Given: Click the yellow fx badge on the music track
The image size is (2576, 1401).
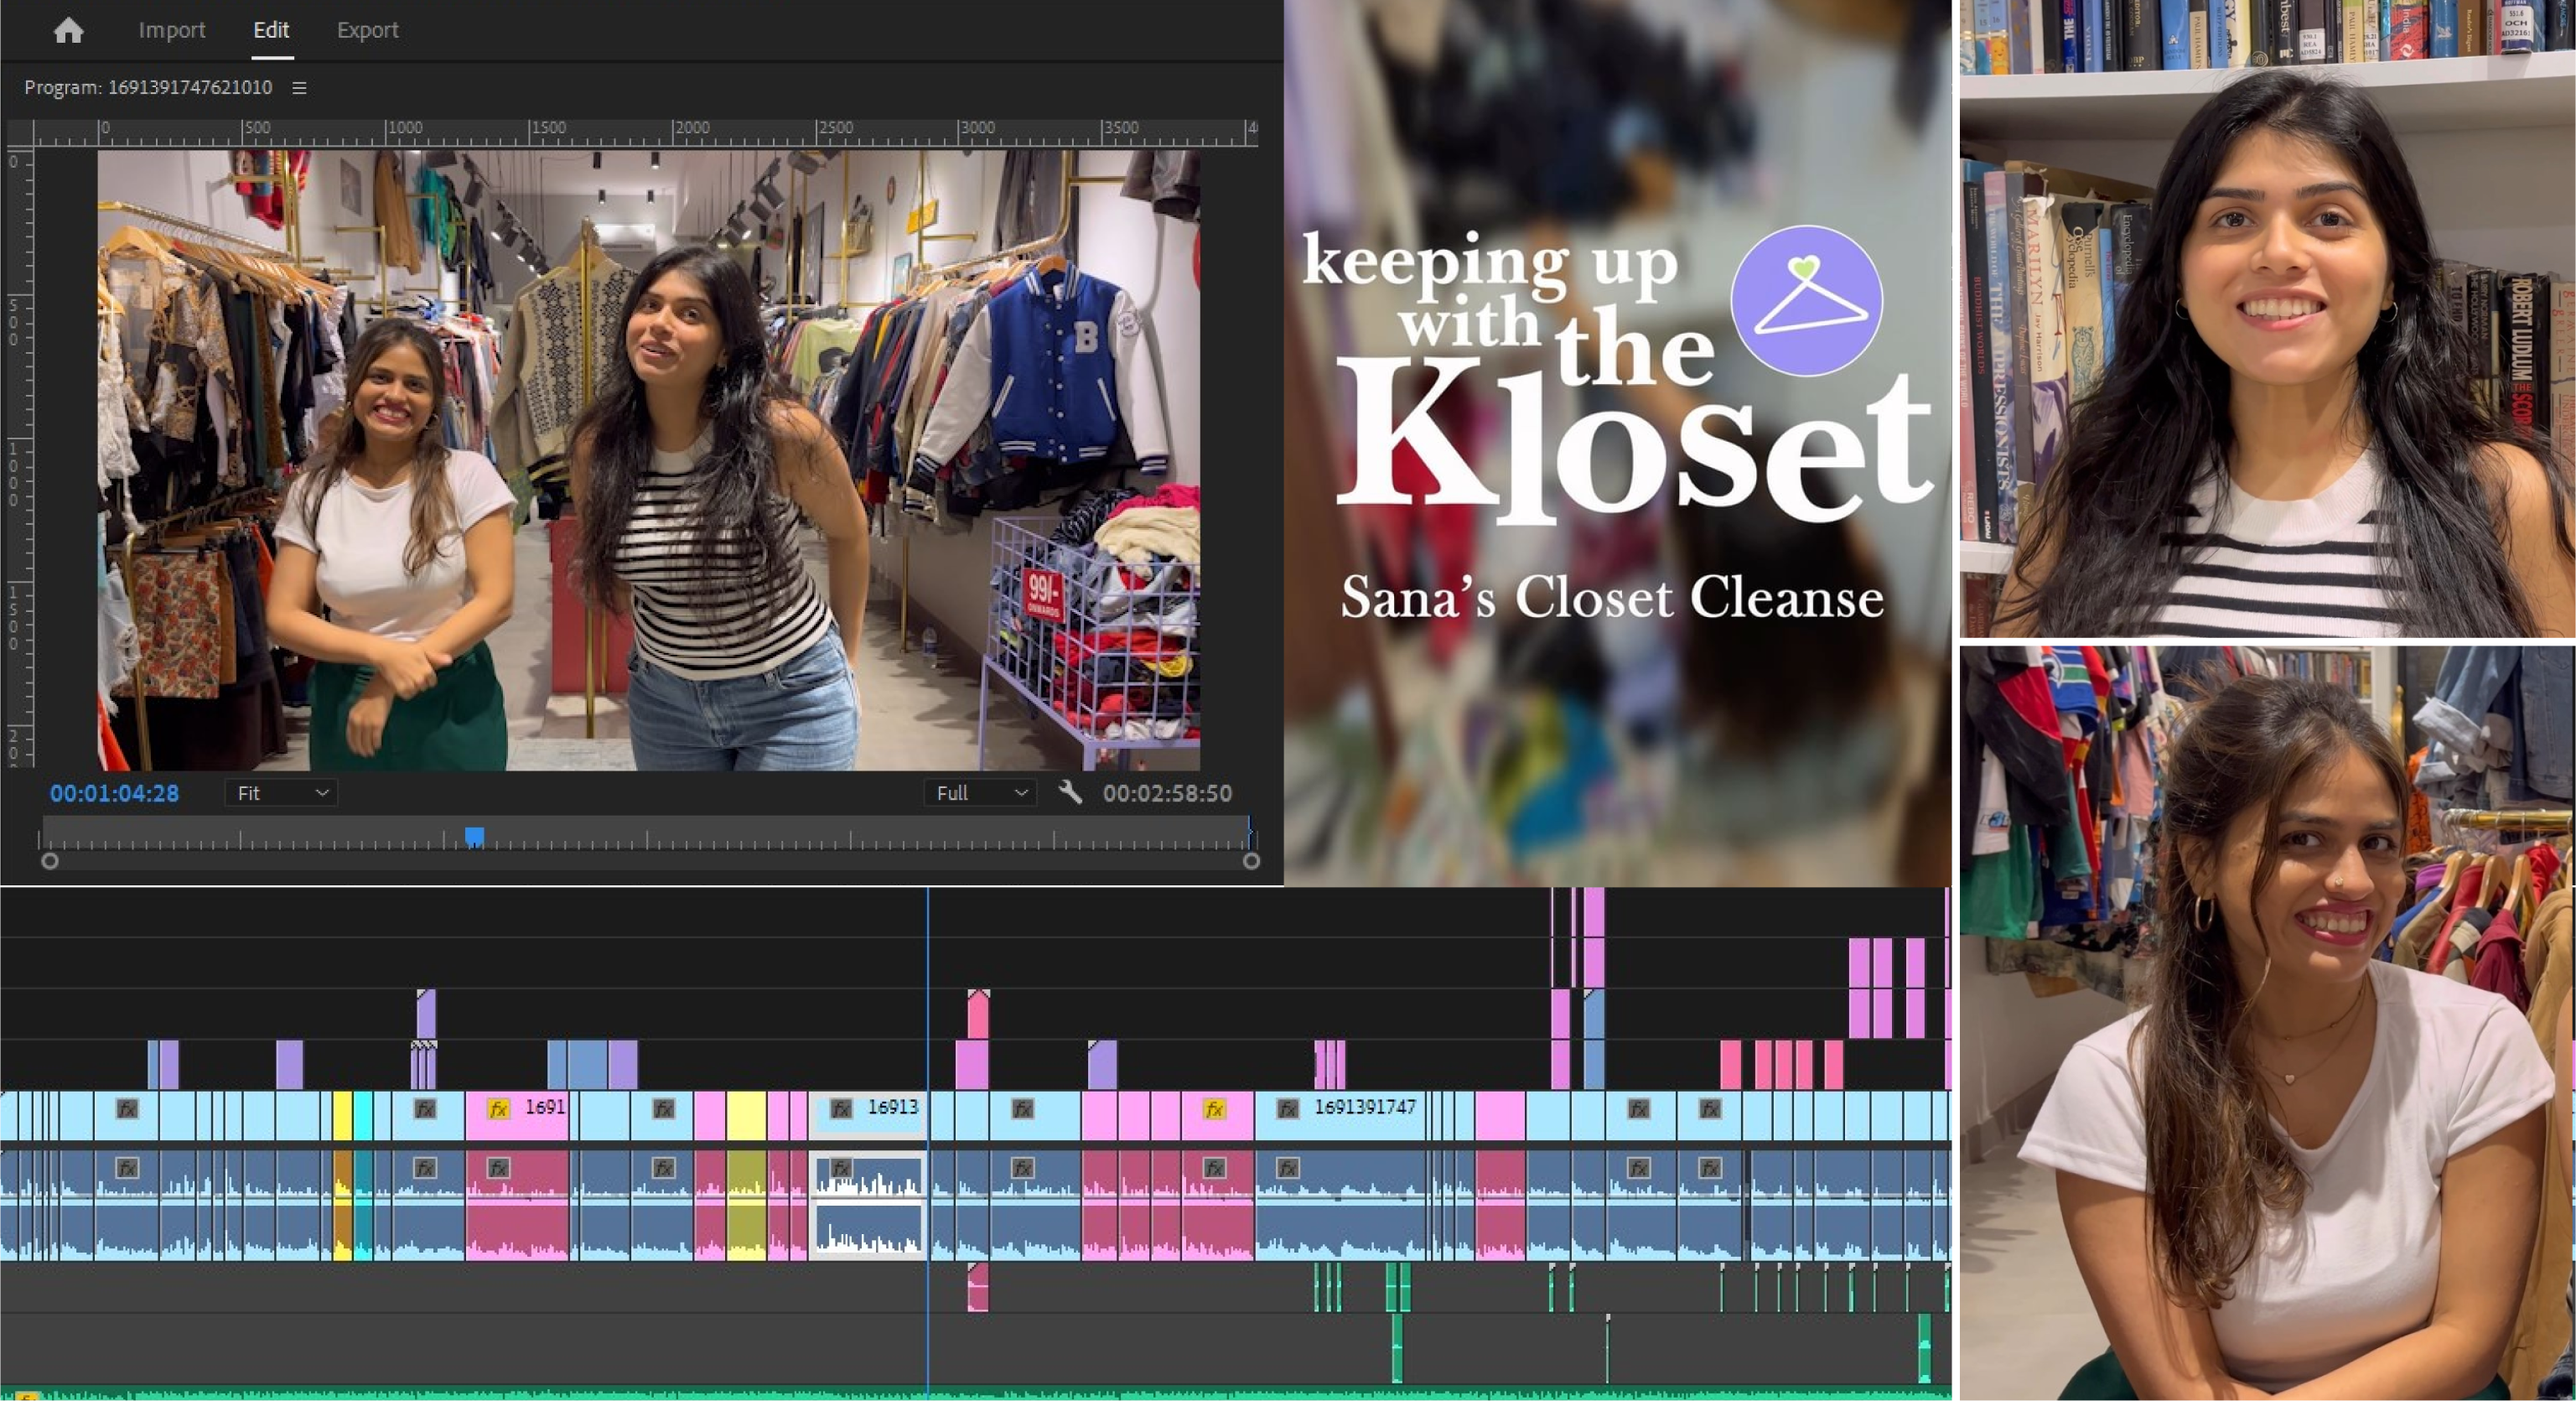Looking at the screenshot, I should click(27, 1396).
